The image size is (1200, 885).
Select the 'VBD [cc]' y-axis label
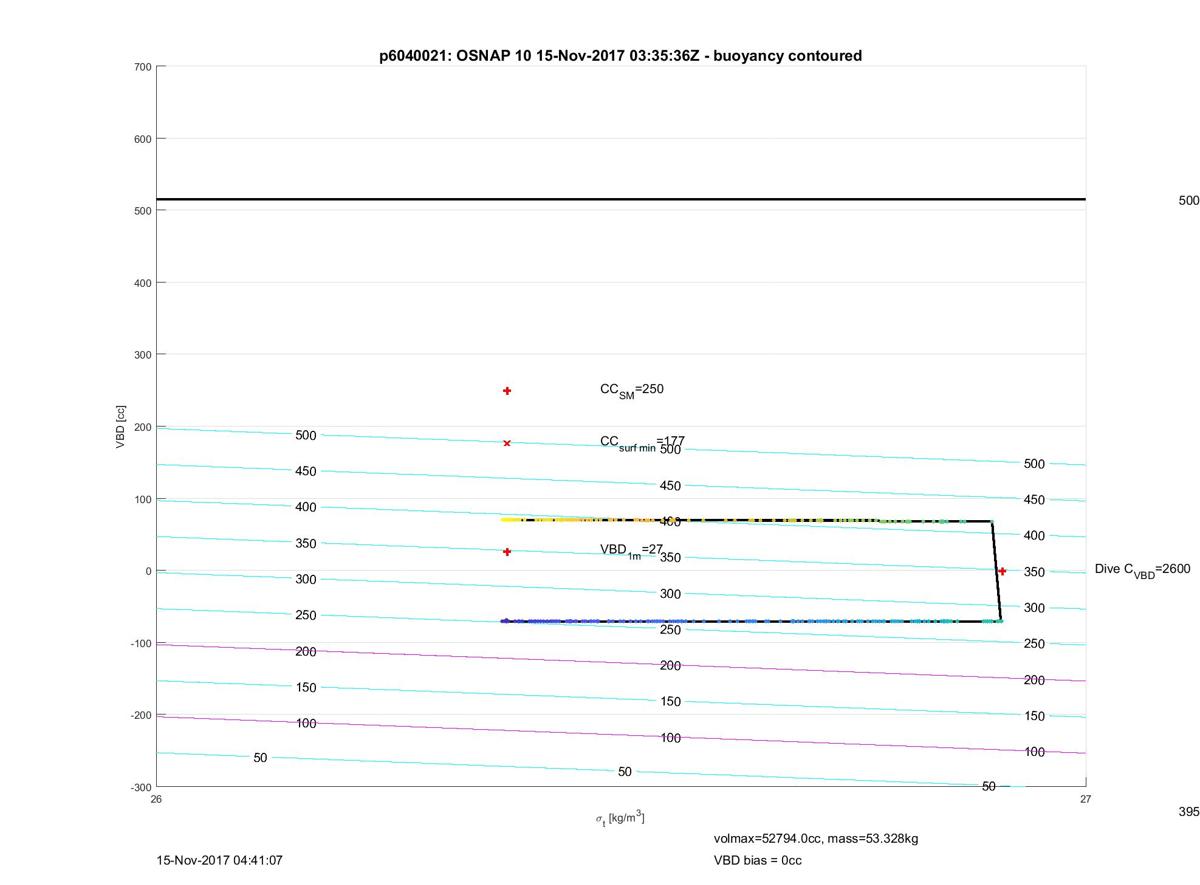click(121, 426)
